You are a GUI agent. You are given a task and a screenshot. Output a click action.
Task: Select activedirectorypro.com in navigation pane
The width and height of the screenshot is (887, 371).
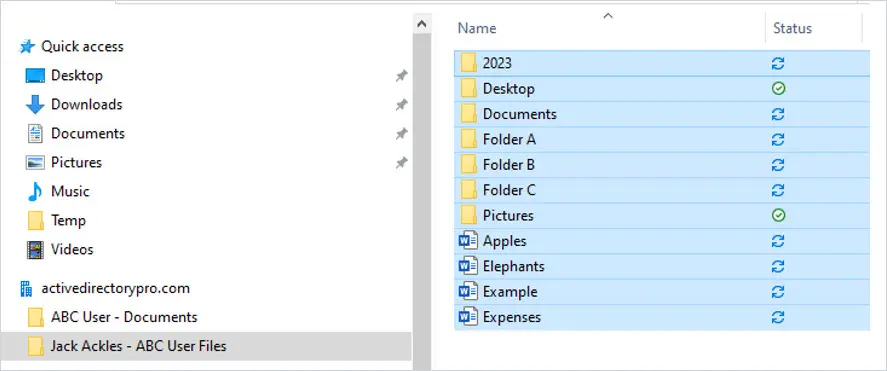[x=115, y=289]
